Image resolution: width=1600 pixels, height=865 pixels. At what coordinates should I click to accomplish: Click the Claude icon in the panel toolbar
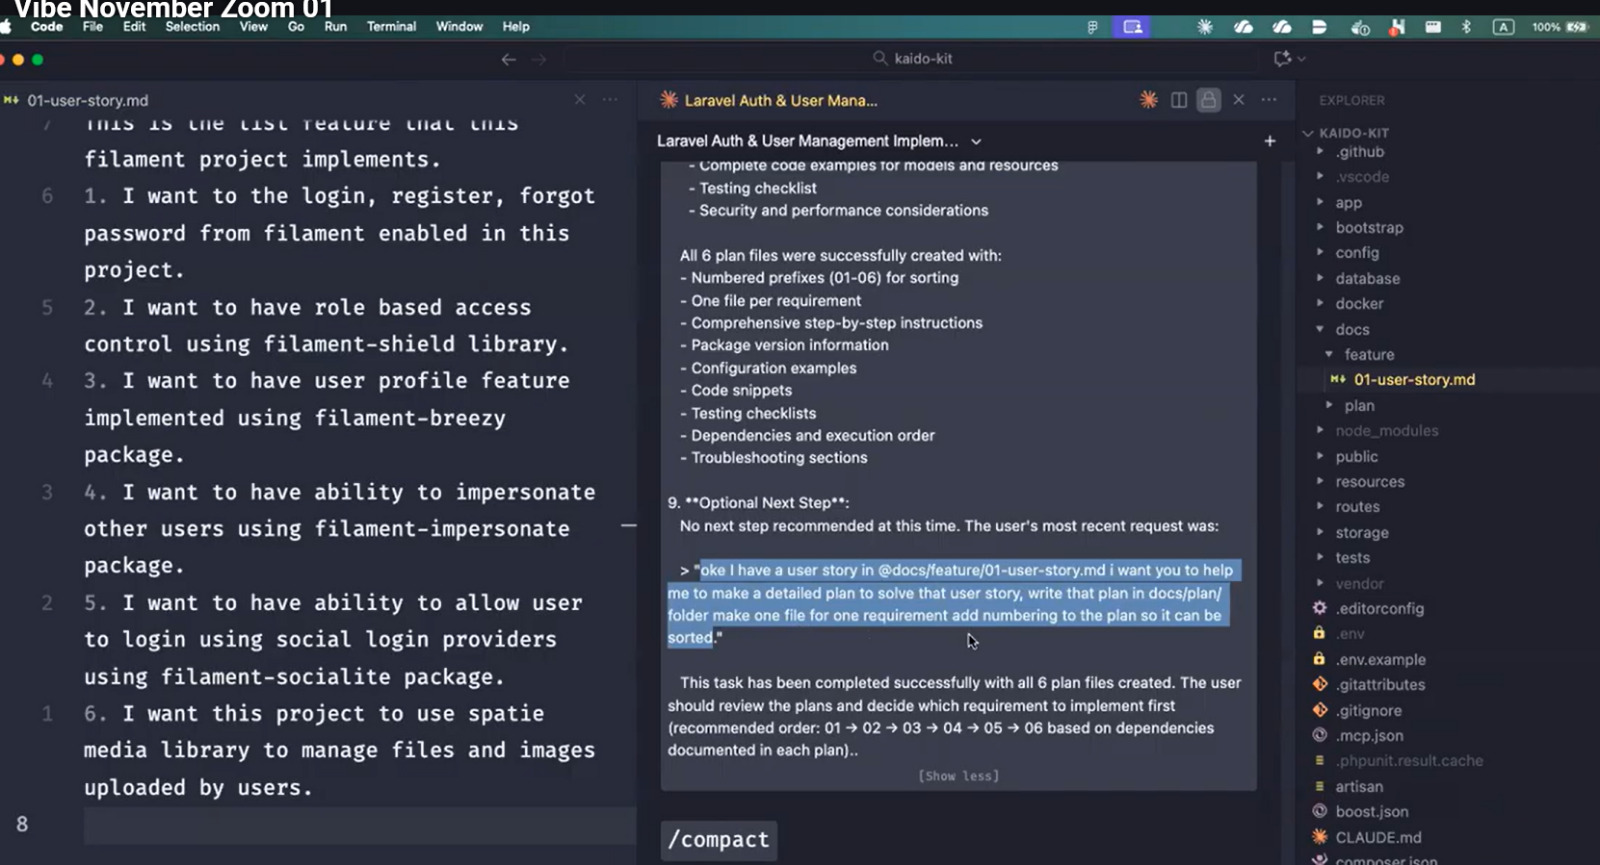pyautogui.click(x=1148, y=100)
